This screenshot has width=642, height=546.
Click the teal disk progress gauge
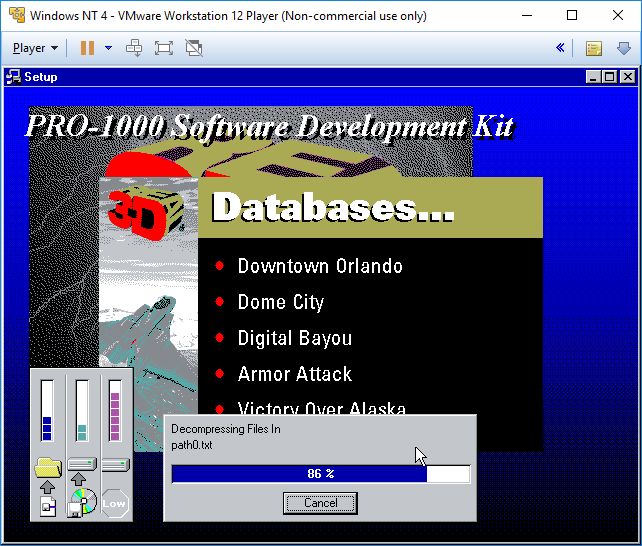coord(82,411)
